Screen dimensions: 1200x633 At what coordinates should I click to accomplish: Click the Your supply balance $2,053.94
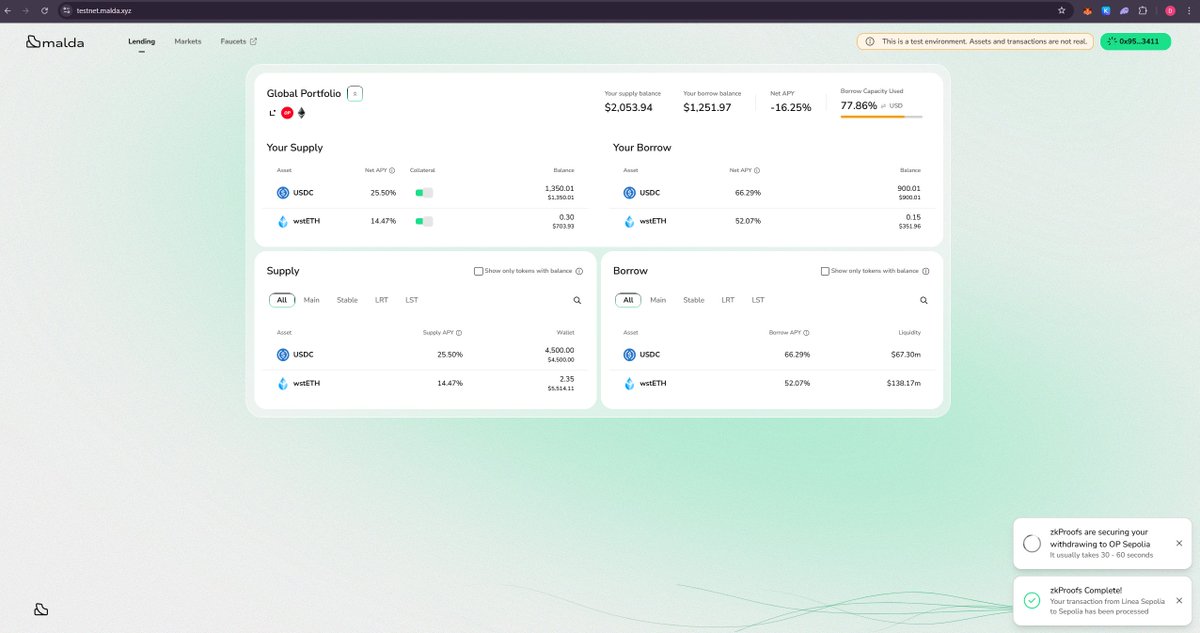point(628,107)
